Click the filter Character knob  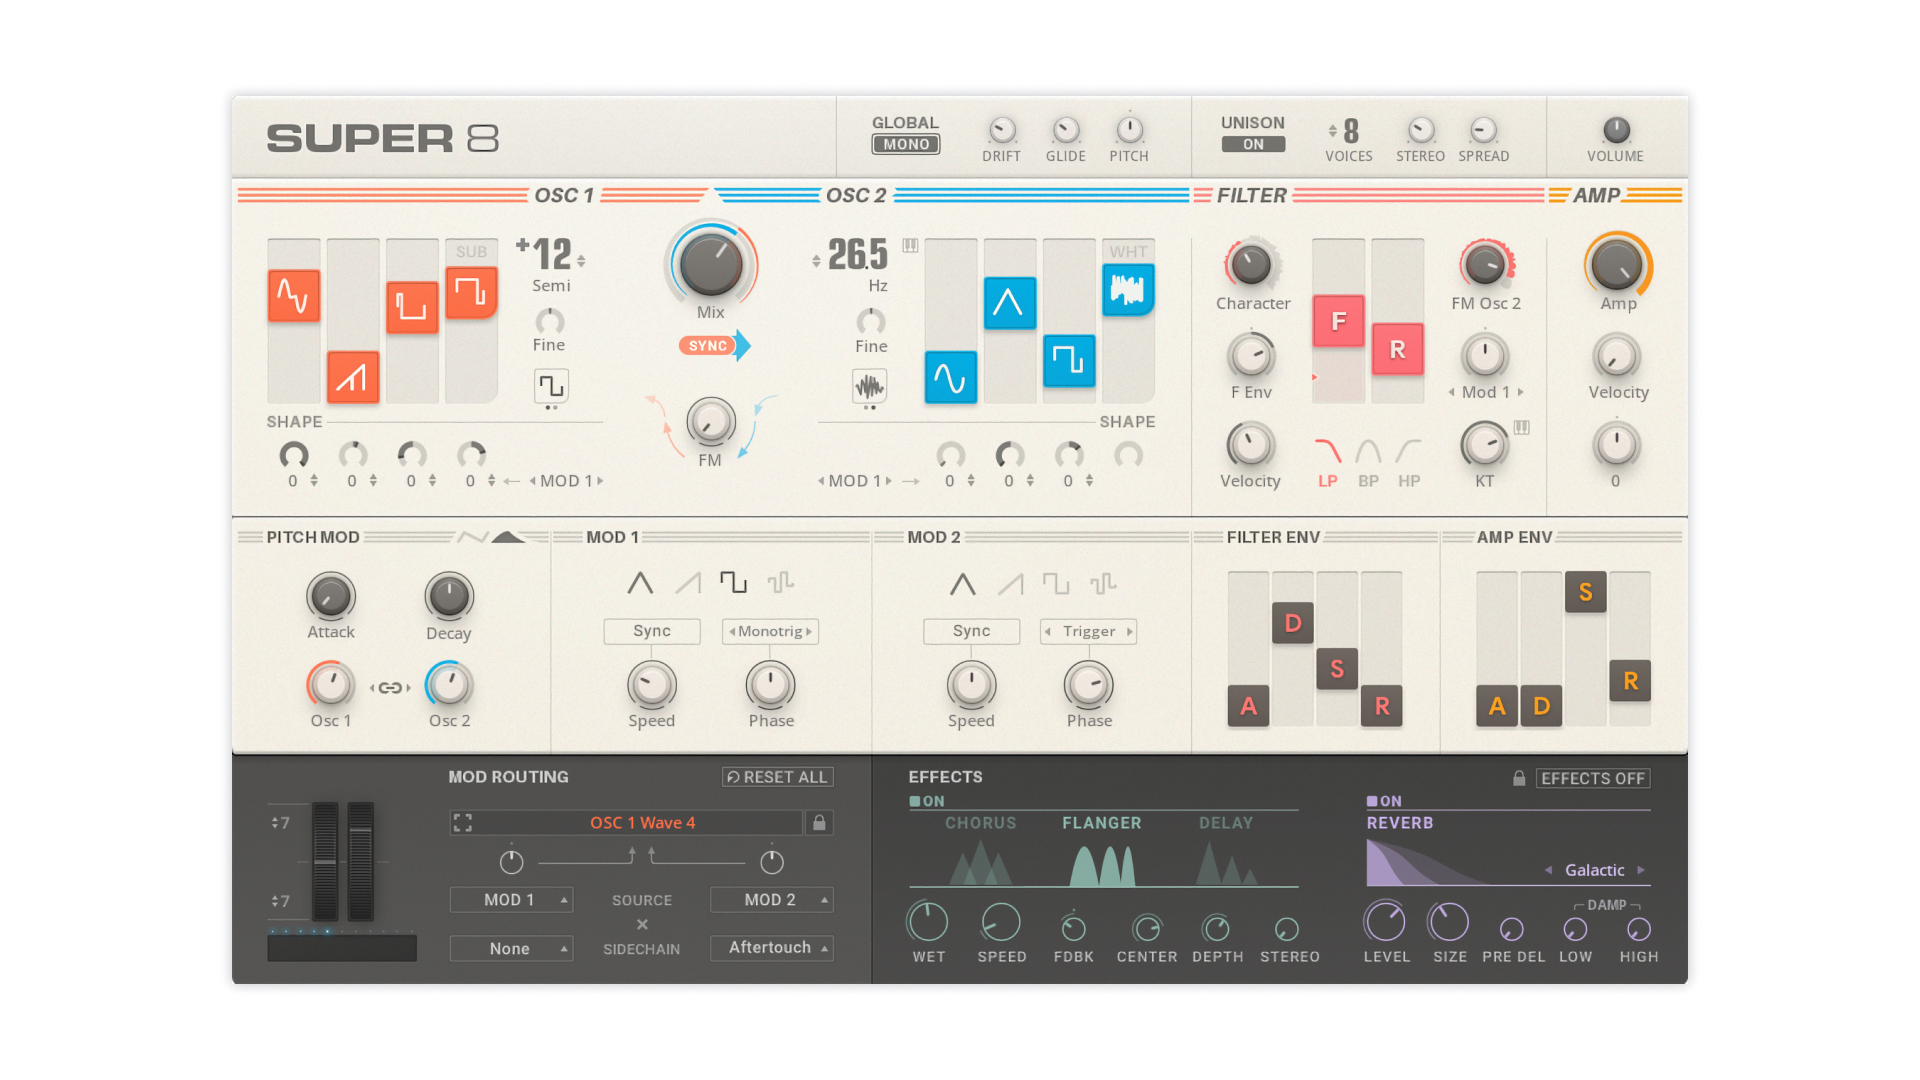(x=1251, y=264)
